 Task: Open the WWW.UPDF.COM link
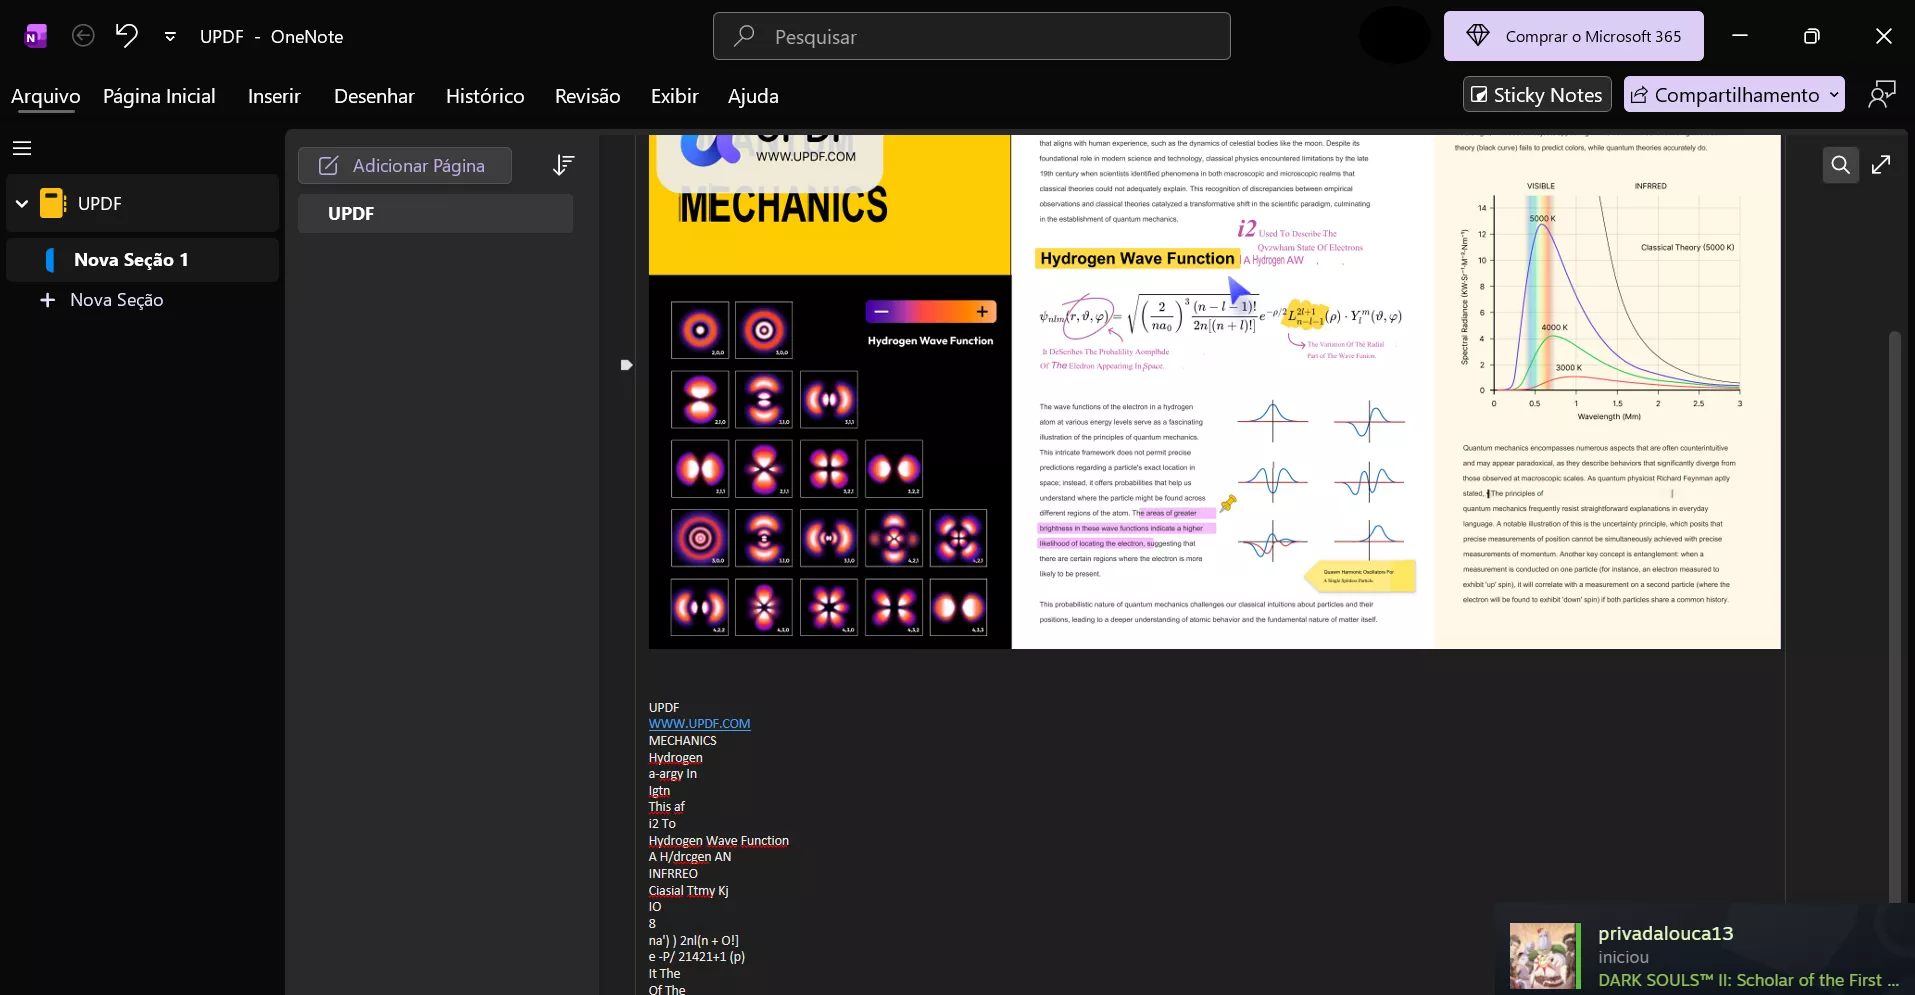700,723
